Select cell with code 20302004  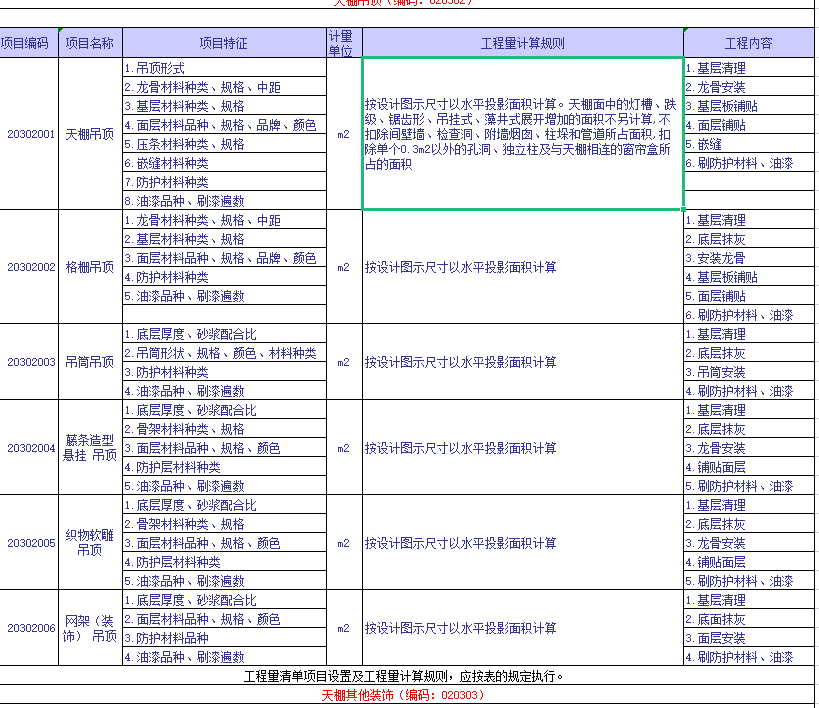[x=29, y=448]
